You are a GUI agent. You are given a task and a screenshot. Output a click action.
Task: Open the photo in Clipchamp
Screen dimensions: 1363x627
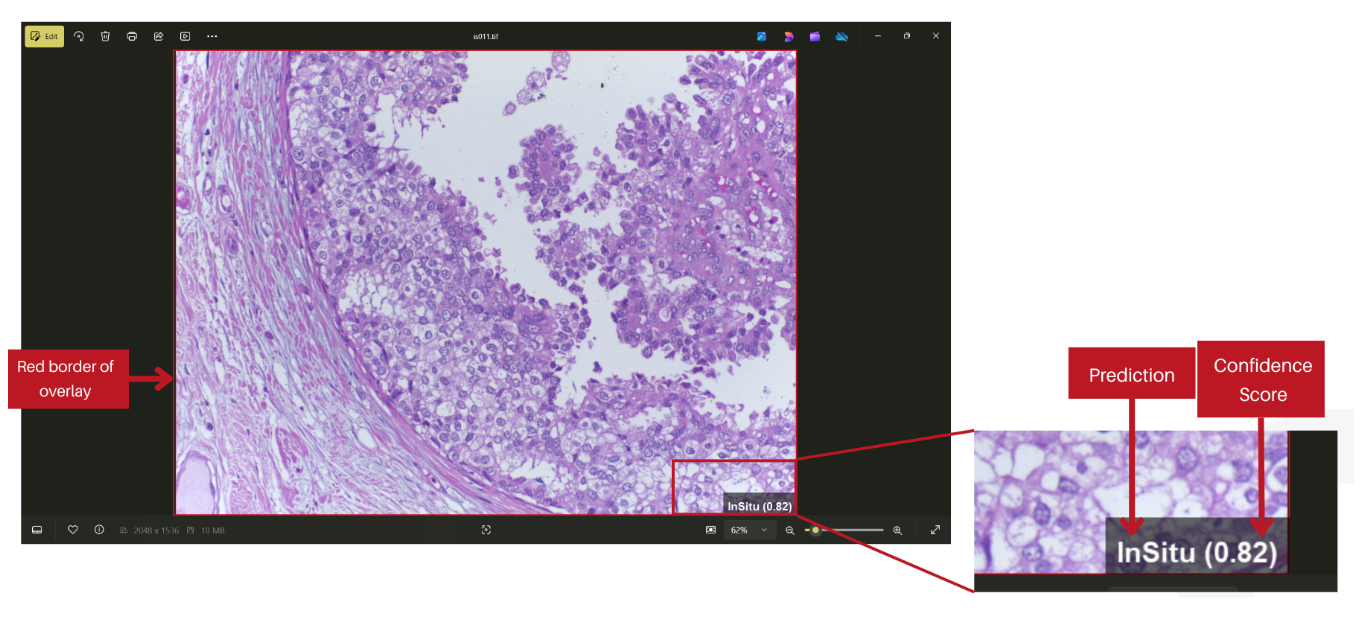(x=815, y=36)
